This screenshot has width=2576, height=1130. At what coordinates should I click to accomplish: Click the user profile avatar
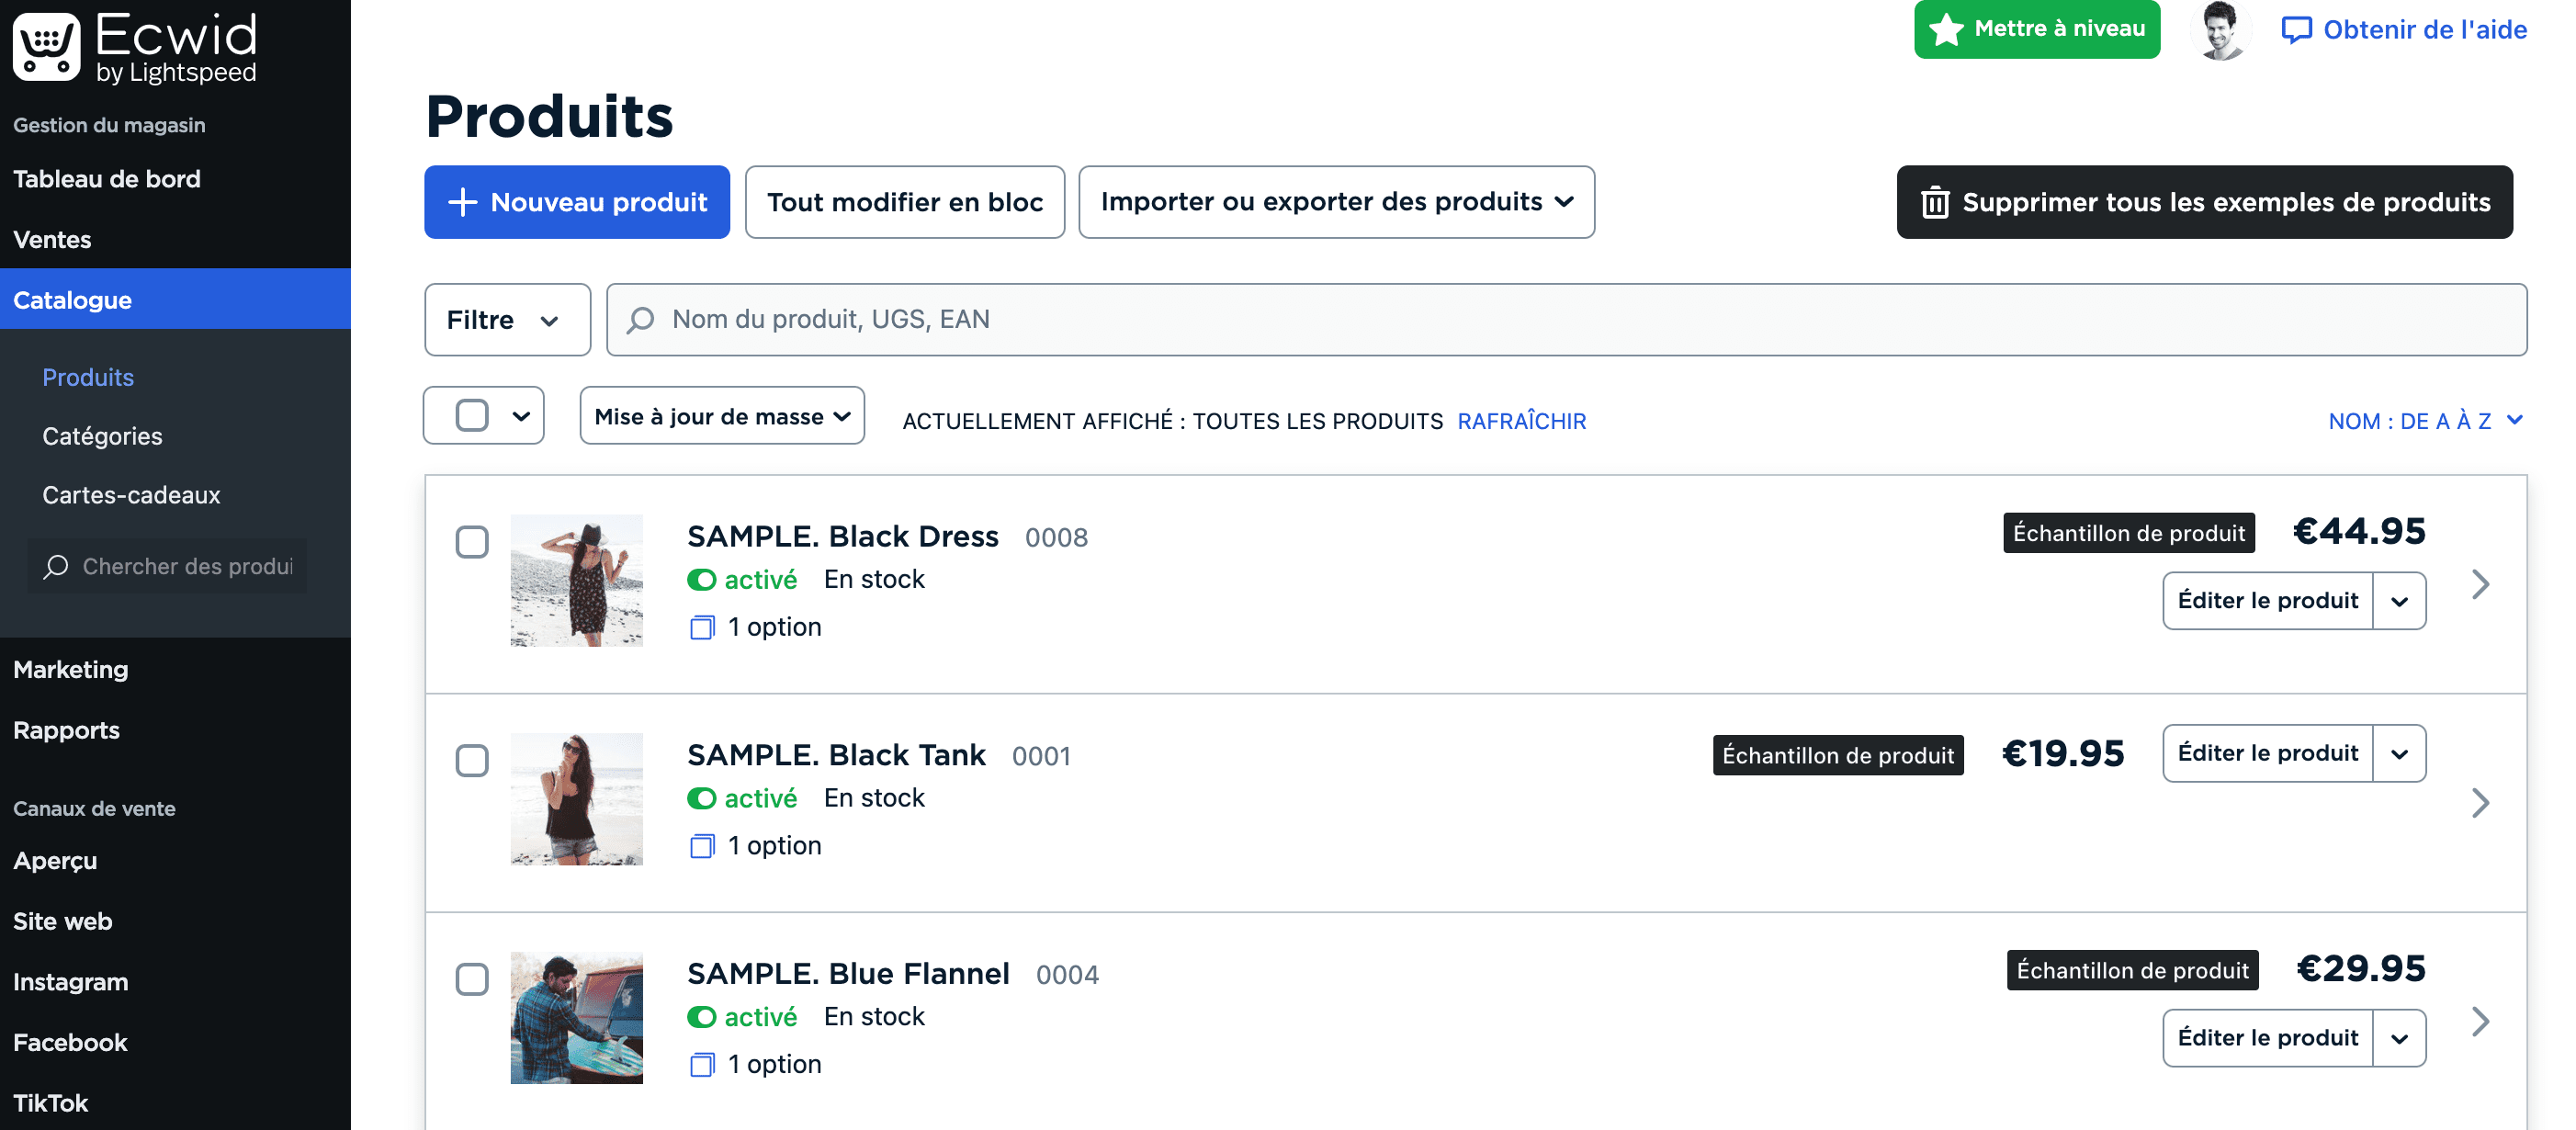[x=2220, y=30]
